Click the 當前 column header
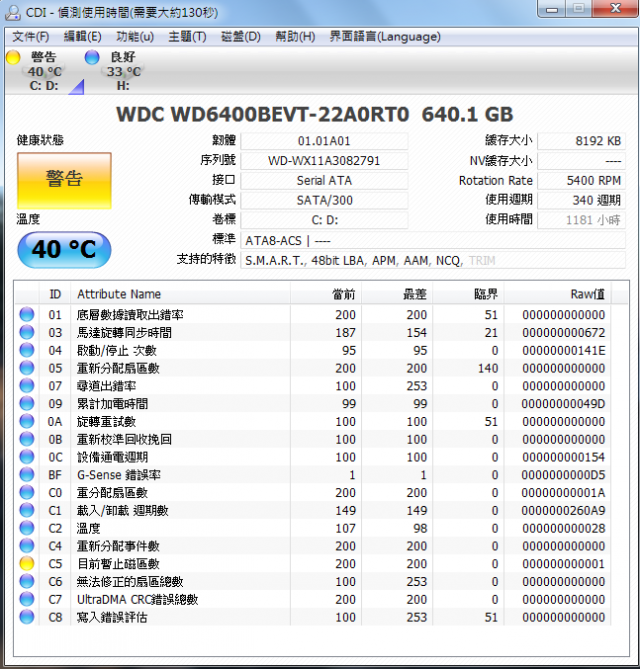640x670 pixels. tap(326, 294)
